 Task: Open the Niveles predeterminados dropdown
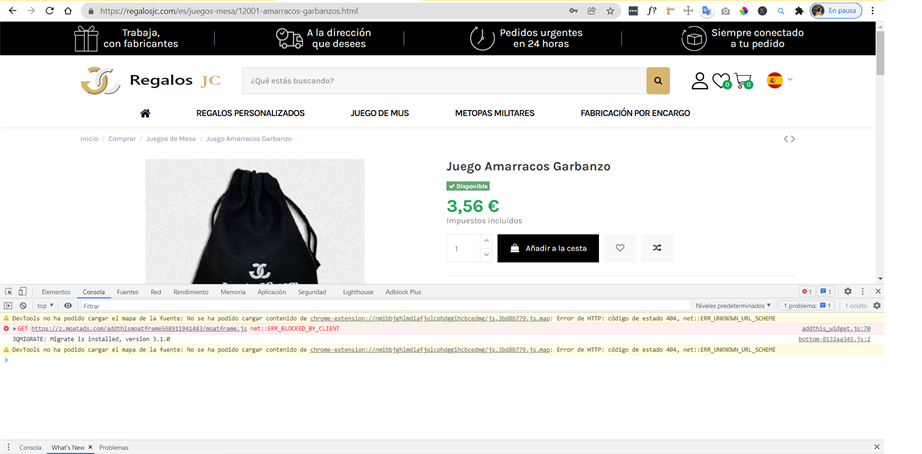pos(733,306)
